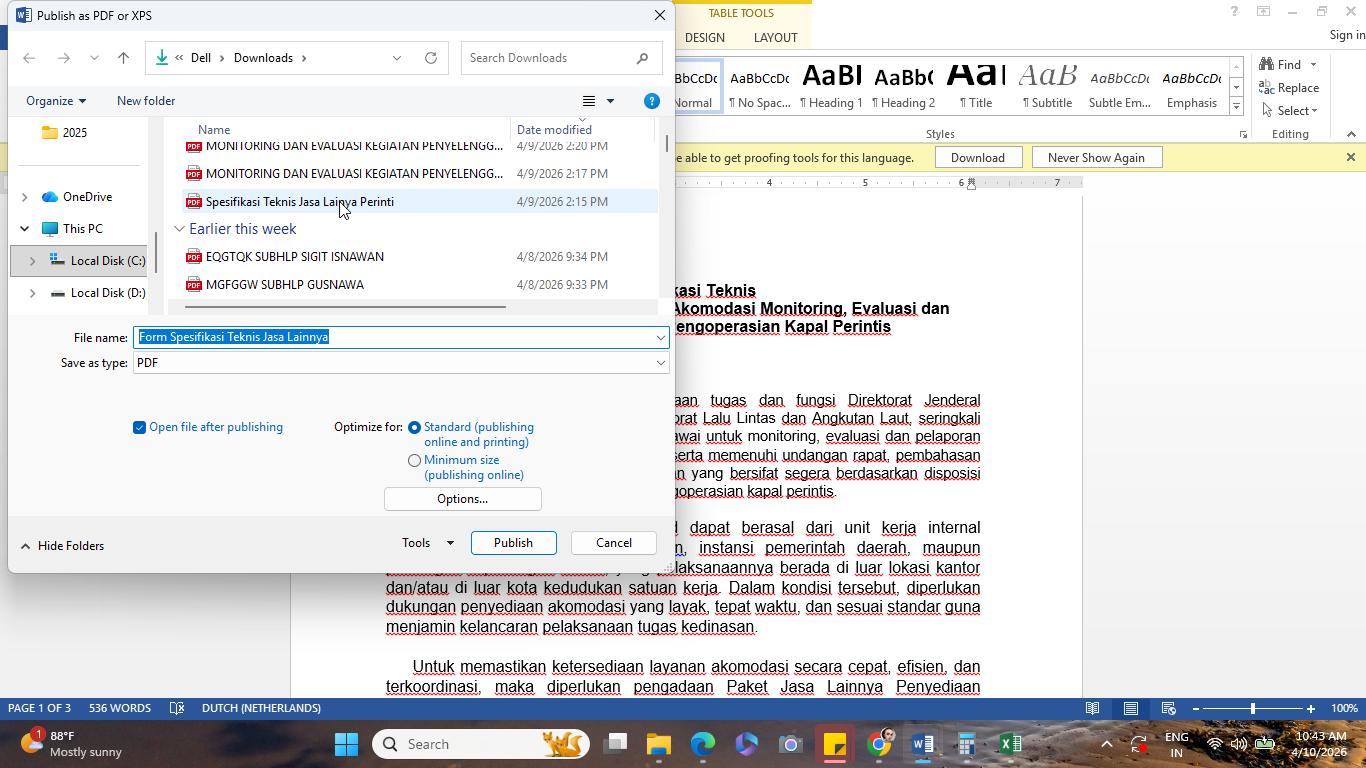Zoom out the Word document
The image size is (1366, 768).
coord(1195,708)
